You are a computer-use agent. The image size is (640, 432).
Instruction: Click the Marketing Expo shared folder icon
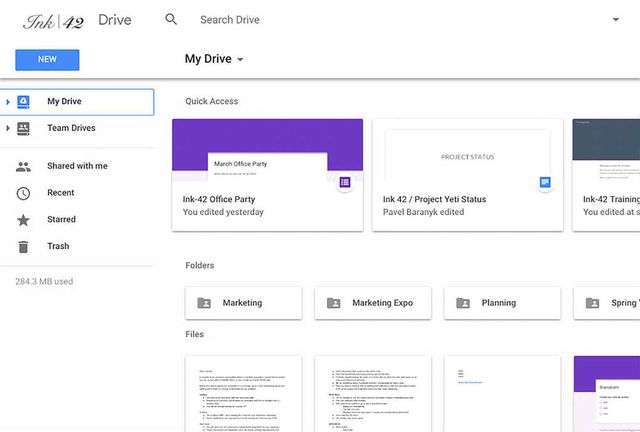(333, 303)
